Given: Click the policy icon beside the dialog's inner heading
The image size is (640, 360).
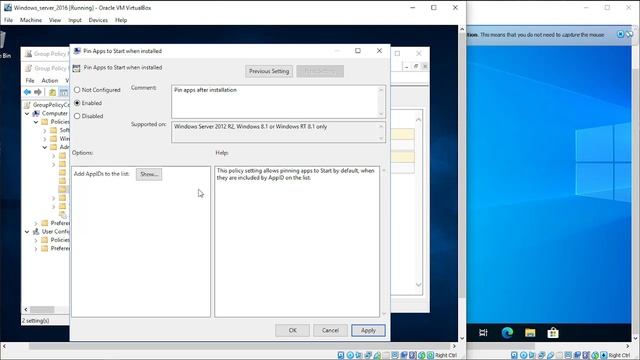Looking at the screenshot, I should 76,68.
